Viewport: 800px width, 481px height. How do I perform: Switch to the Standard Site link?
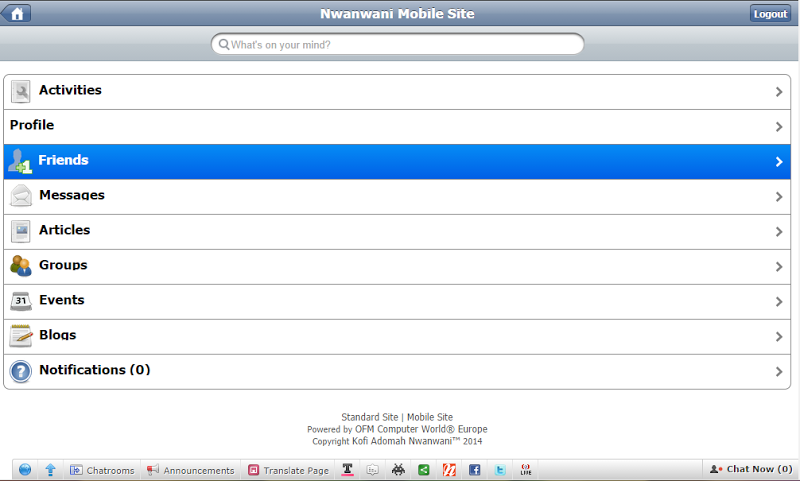point(369,417)
